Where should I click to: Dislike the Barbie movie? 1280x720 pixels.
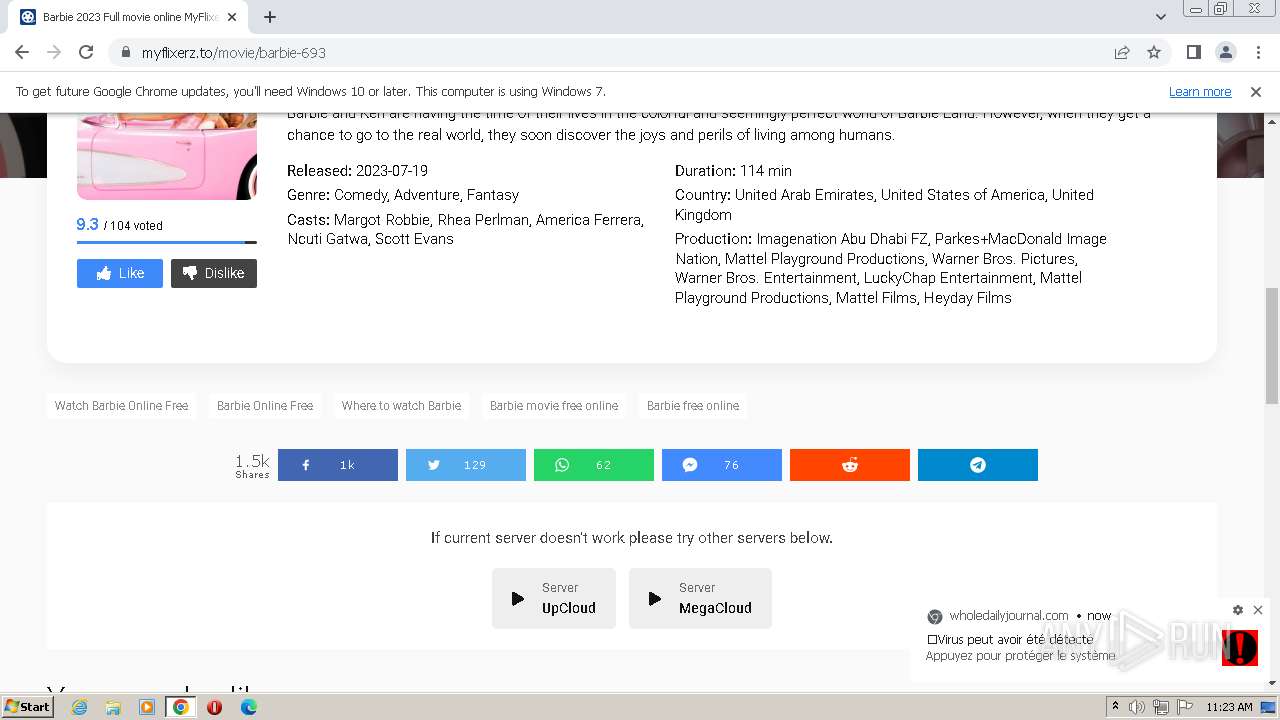pos(214,273)
